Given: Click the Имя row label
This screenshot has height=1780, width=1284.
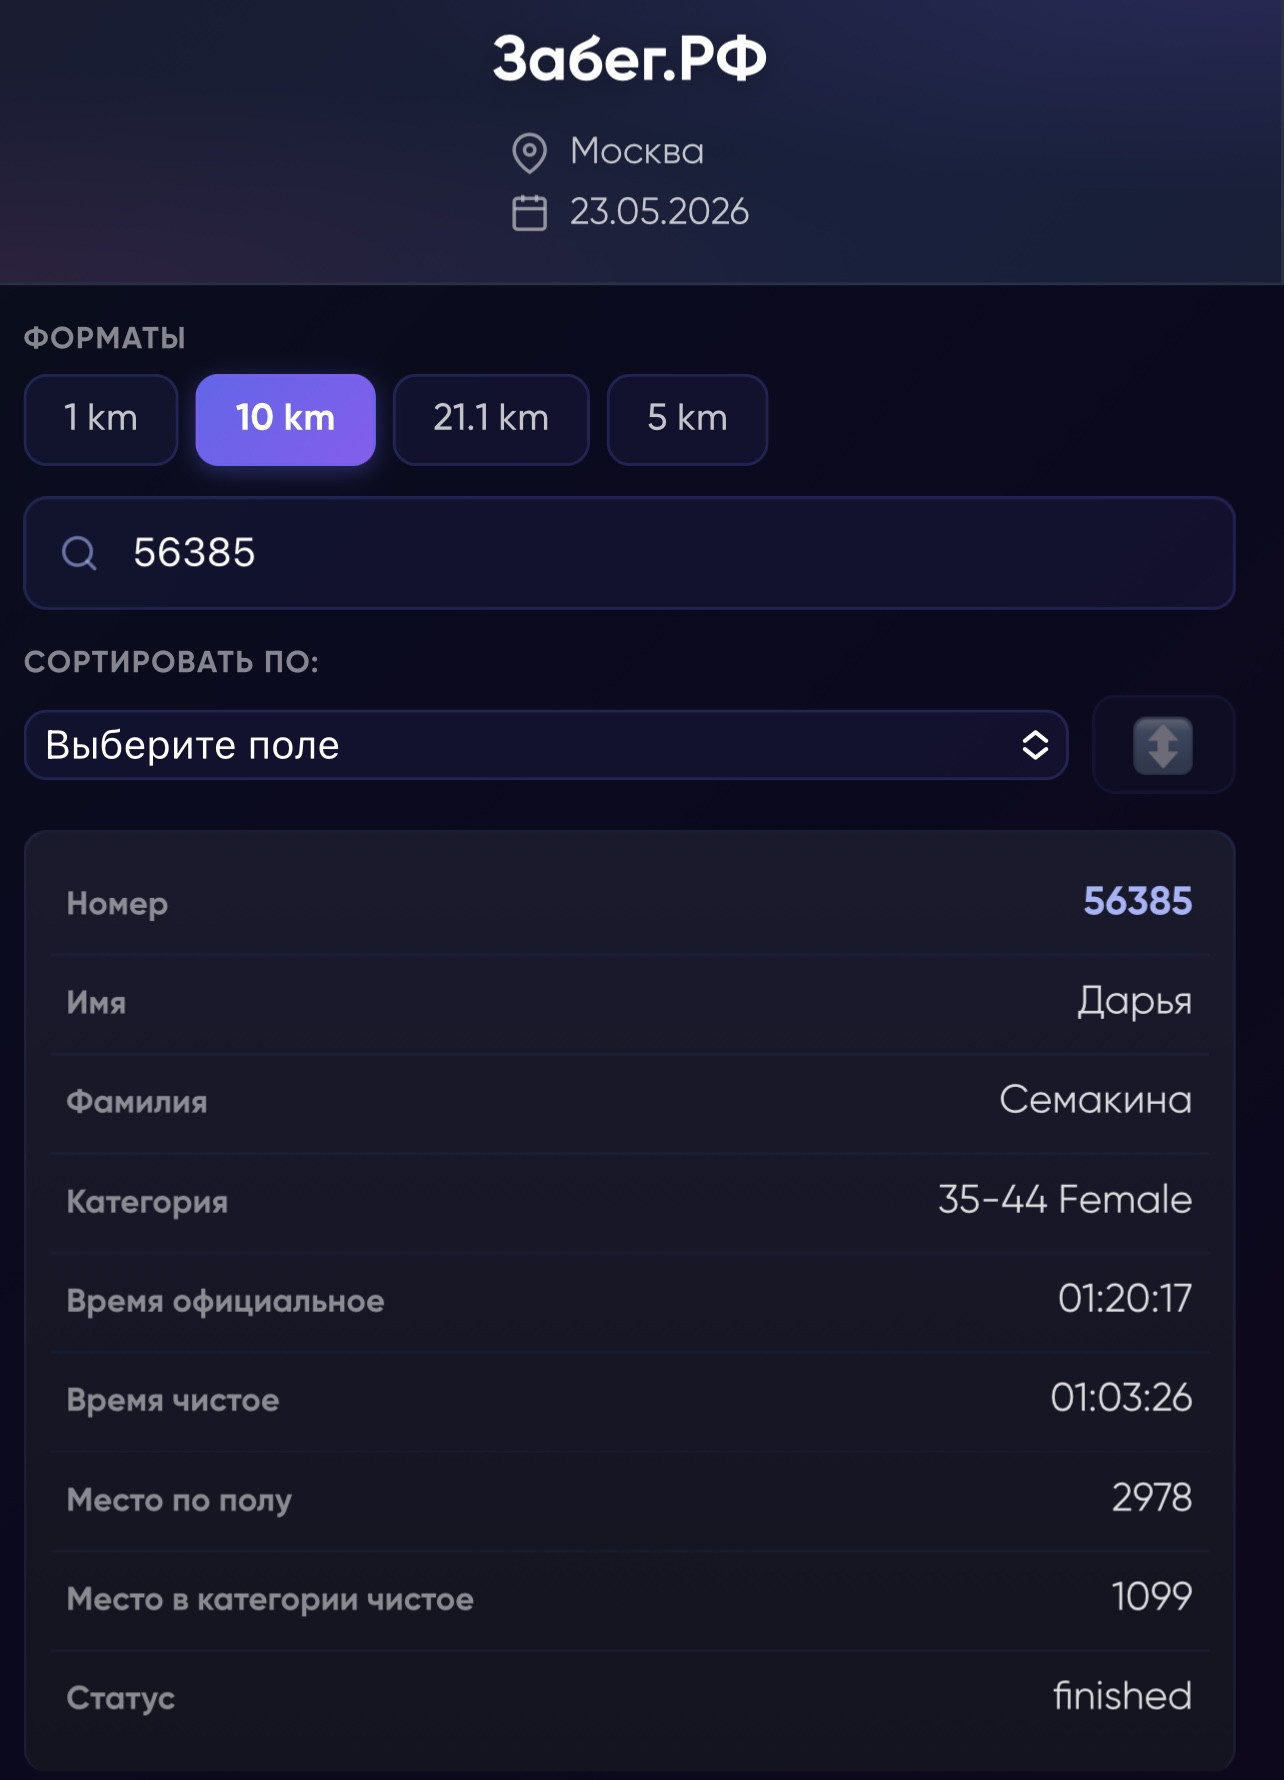Looking at the screenshot, I should [x=96, y=1003].
